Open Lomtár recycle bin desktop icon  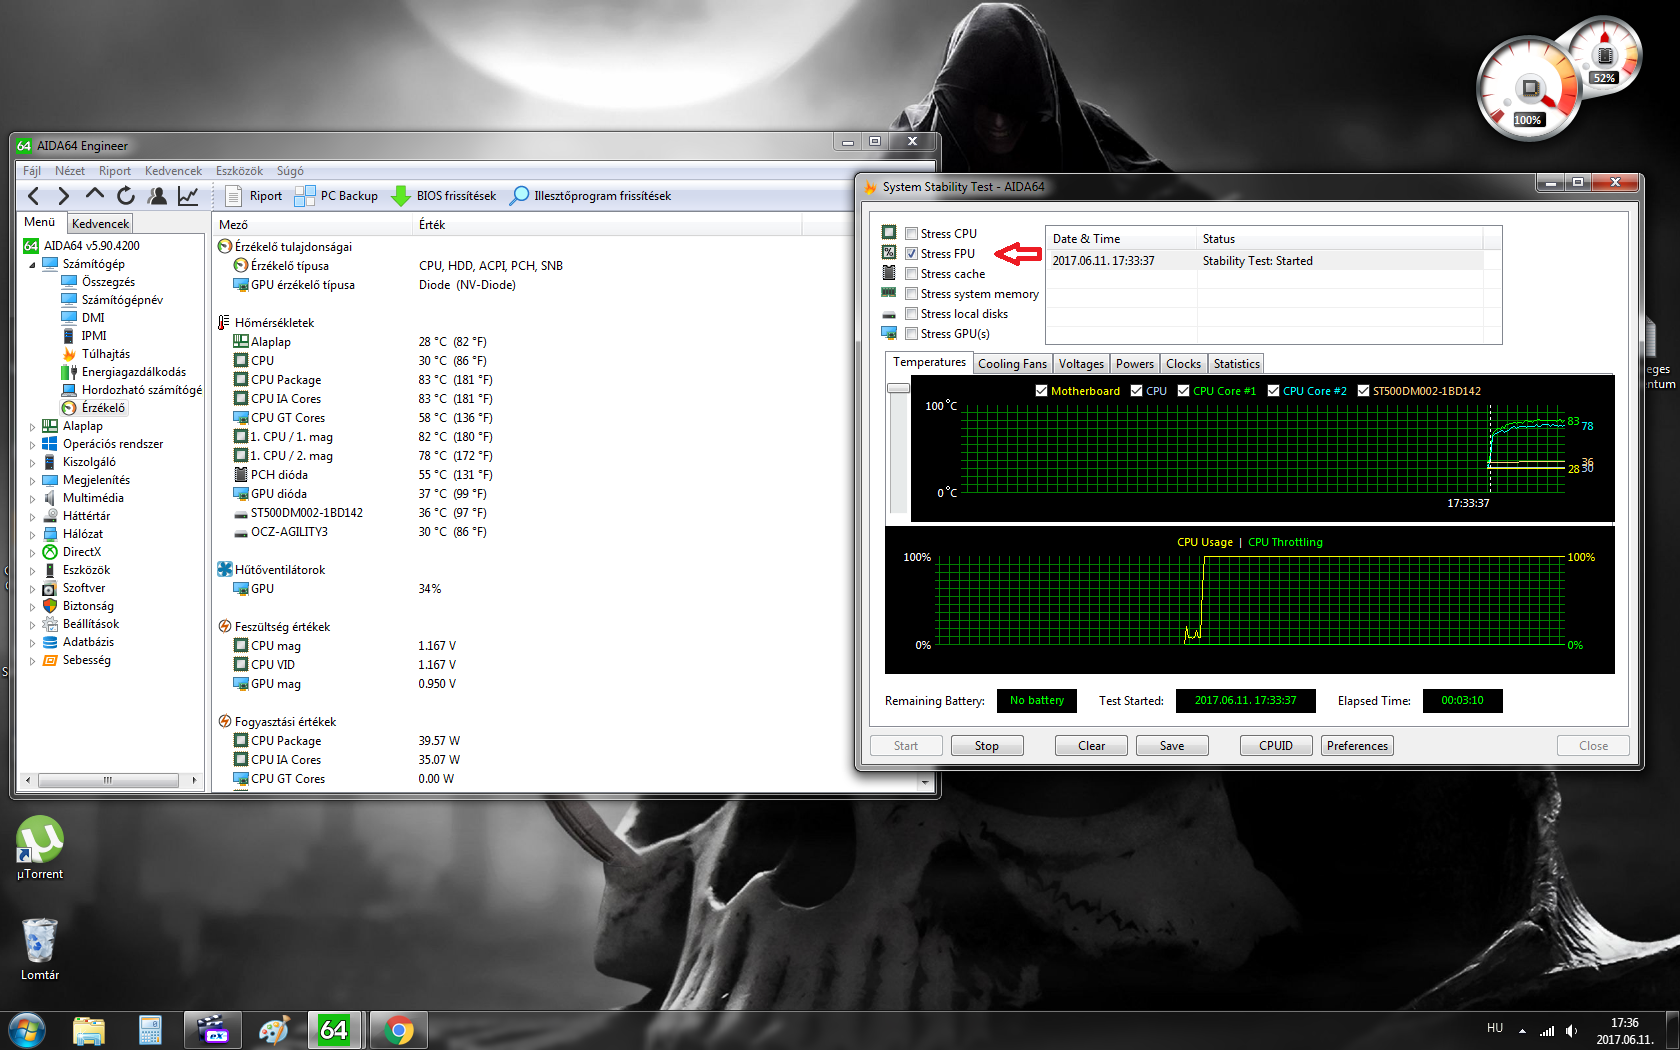click(x=40, y=950)
